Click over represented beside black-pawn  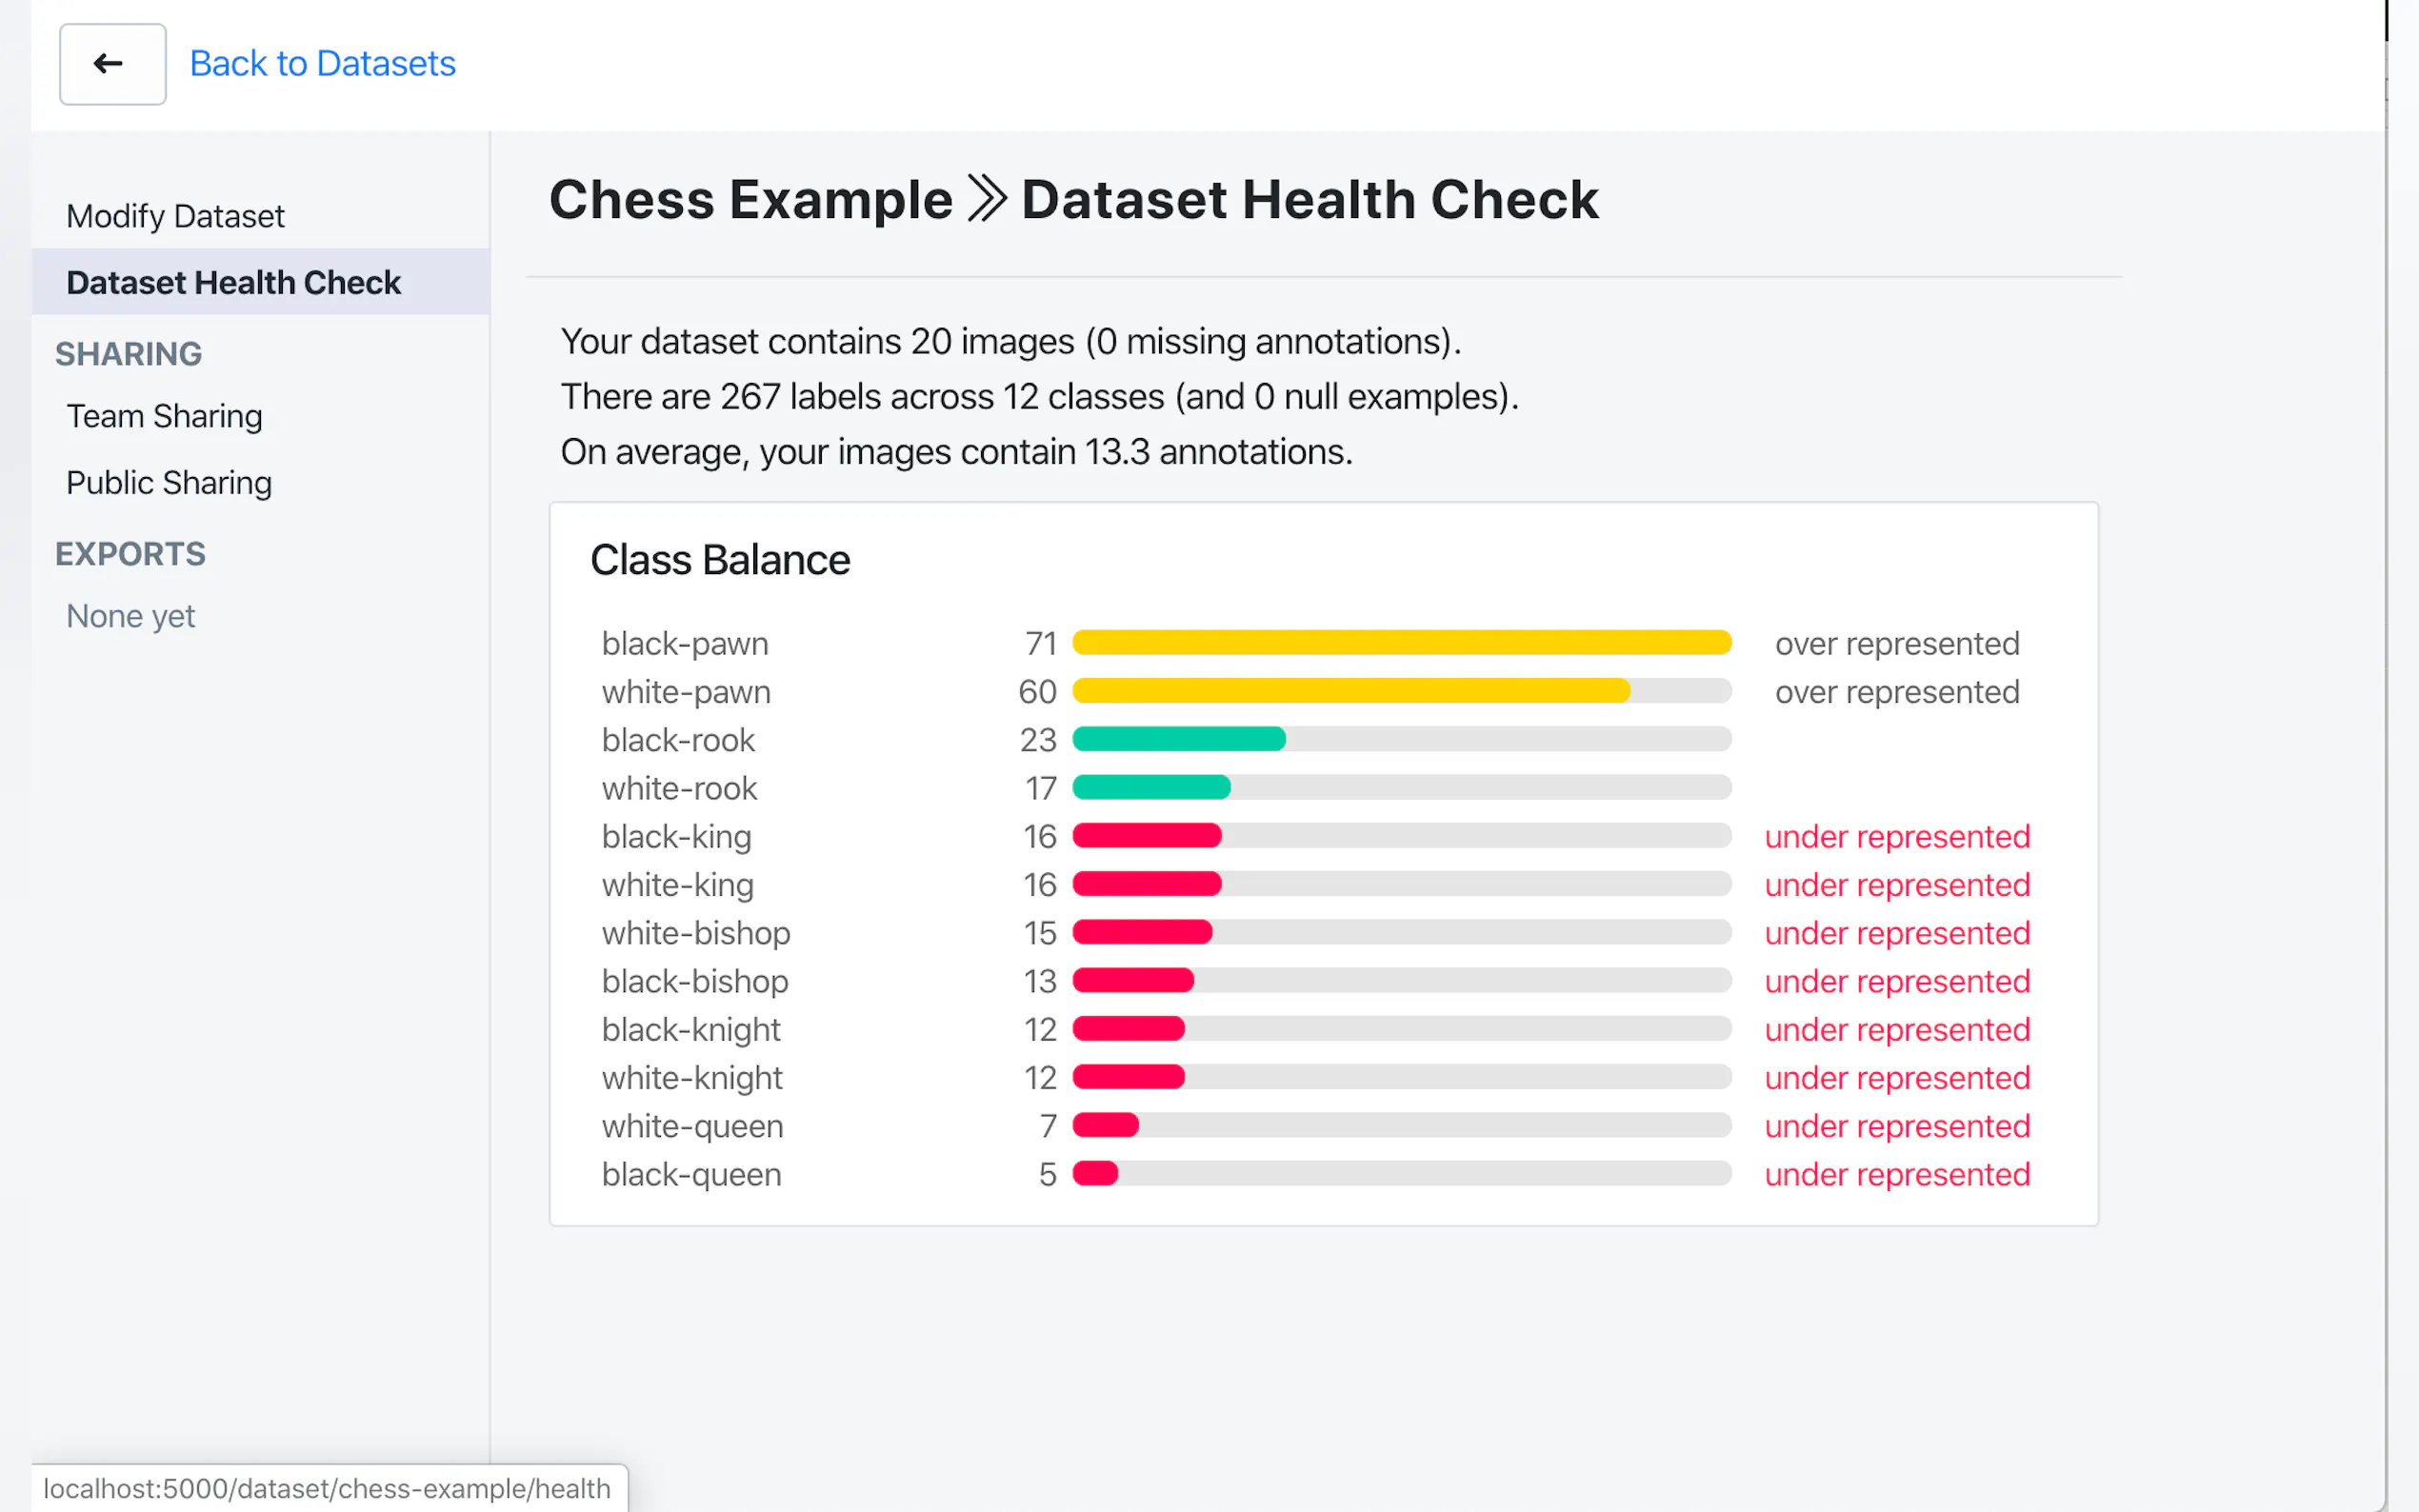tap(1896, 643)
